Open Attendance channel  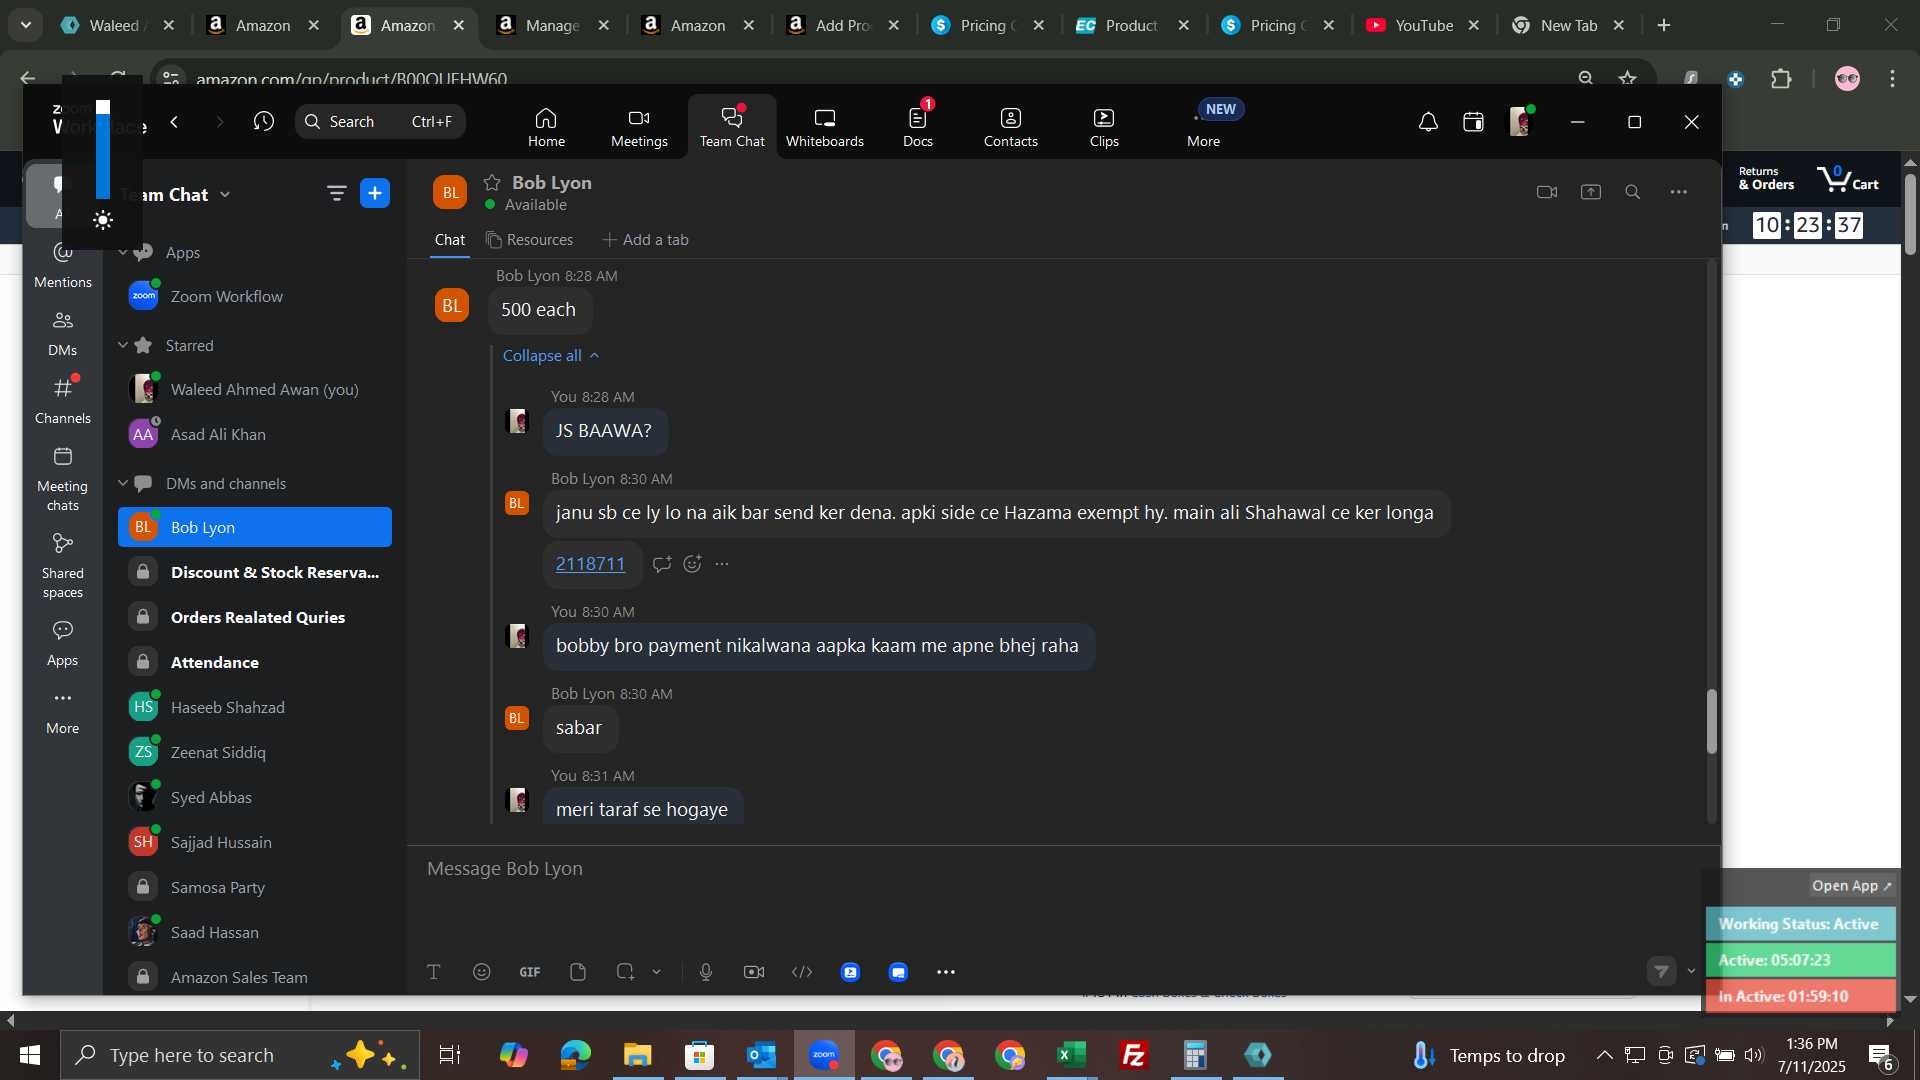pos(255,662)
